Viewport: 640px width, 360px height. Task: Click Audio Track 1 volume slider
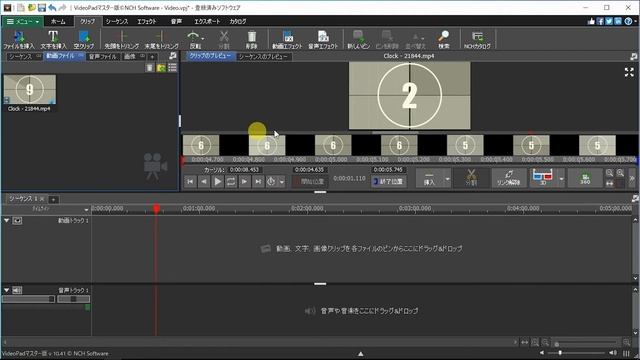click(x=29, y=299)
